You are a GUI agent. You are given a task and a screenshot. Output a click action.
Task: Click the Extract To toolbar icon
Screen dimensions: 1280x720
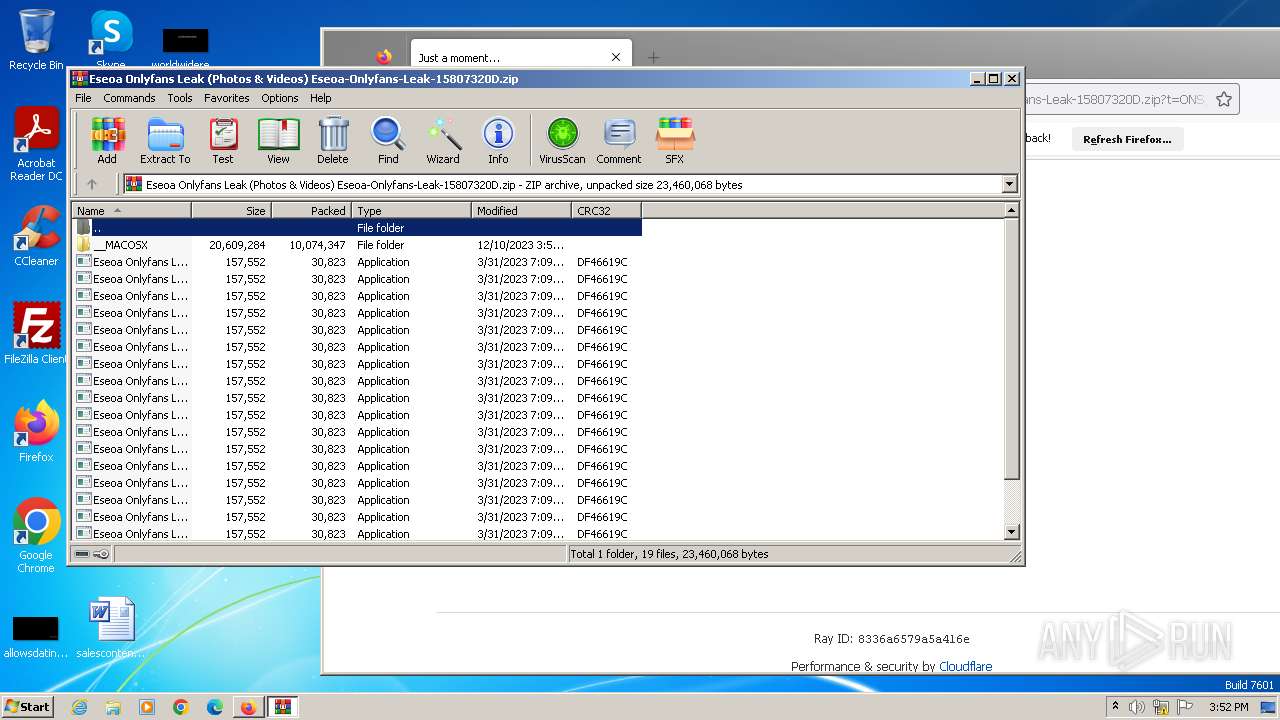[x=165, y=140]
